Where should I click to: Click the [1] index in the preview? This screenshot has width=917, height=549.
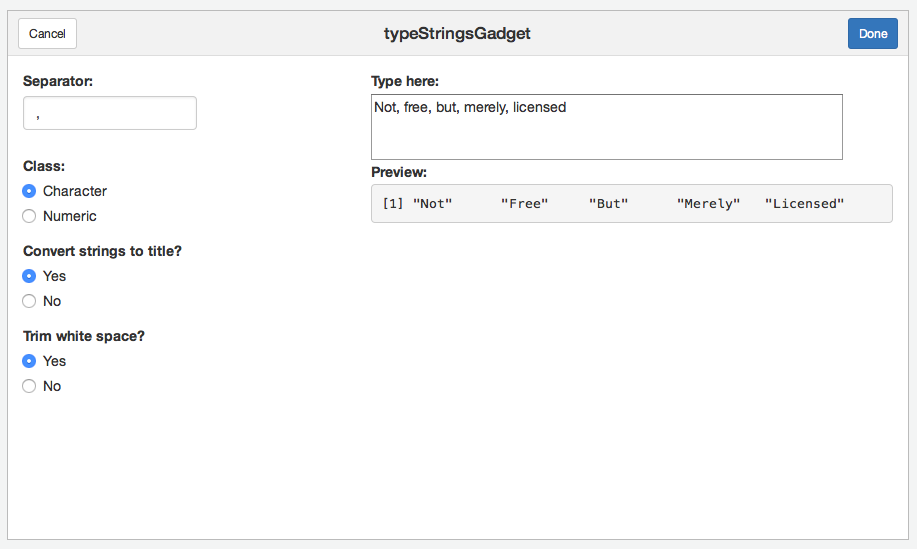tap(392, 204)
